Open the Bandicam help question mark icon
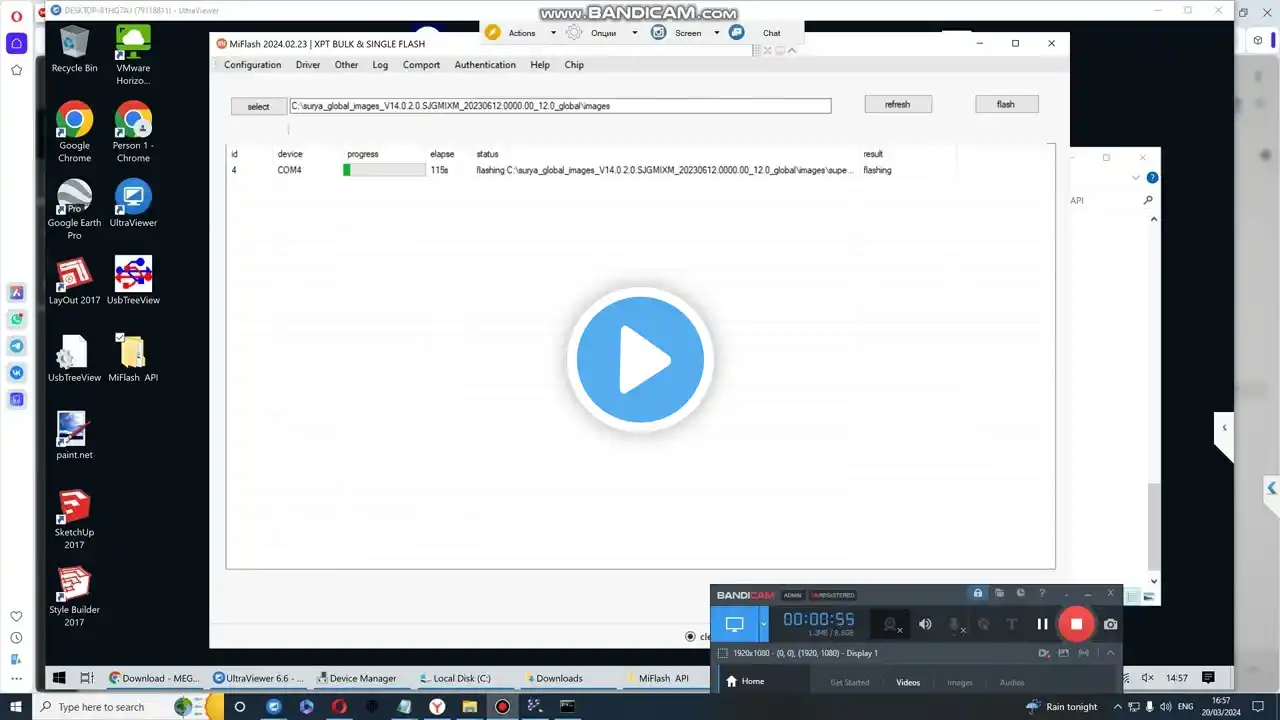Viewport: 1280px width, 720px height. [x=1042, y=593]
